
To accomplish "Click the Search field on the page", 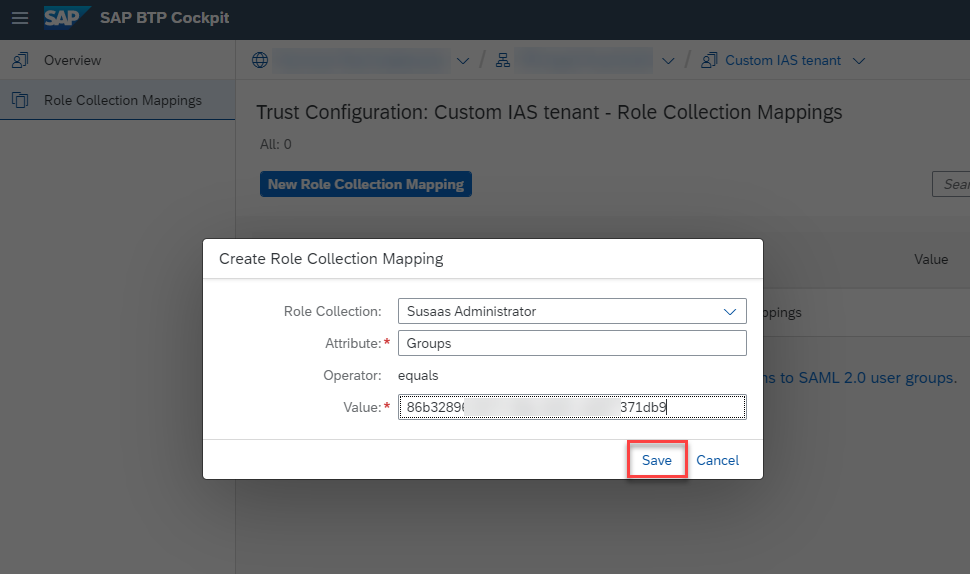I will (x=951, y=184).
